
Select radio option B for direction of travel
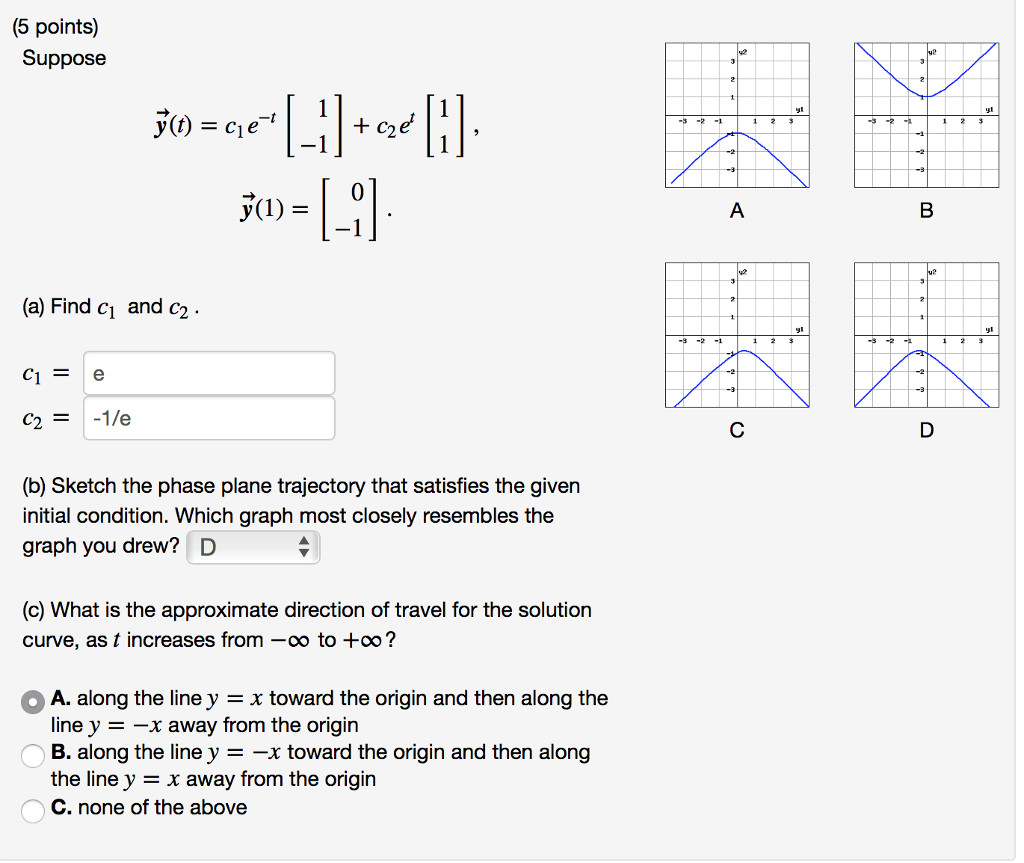tap(29, 756)
